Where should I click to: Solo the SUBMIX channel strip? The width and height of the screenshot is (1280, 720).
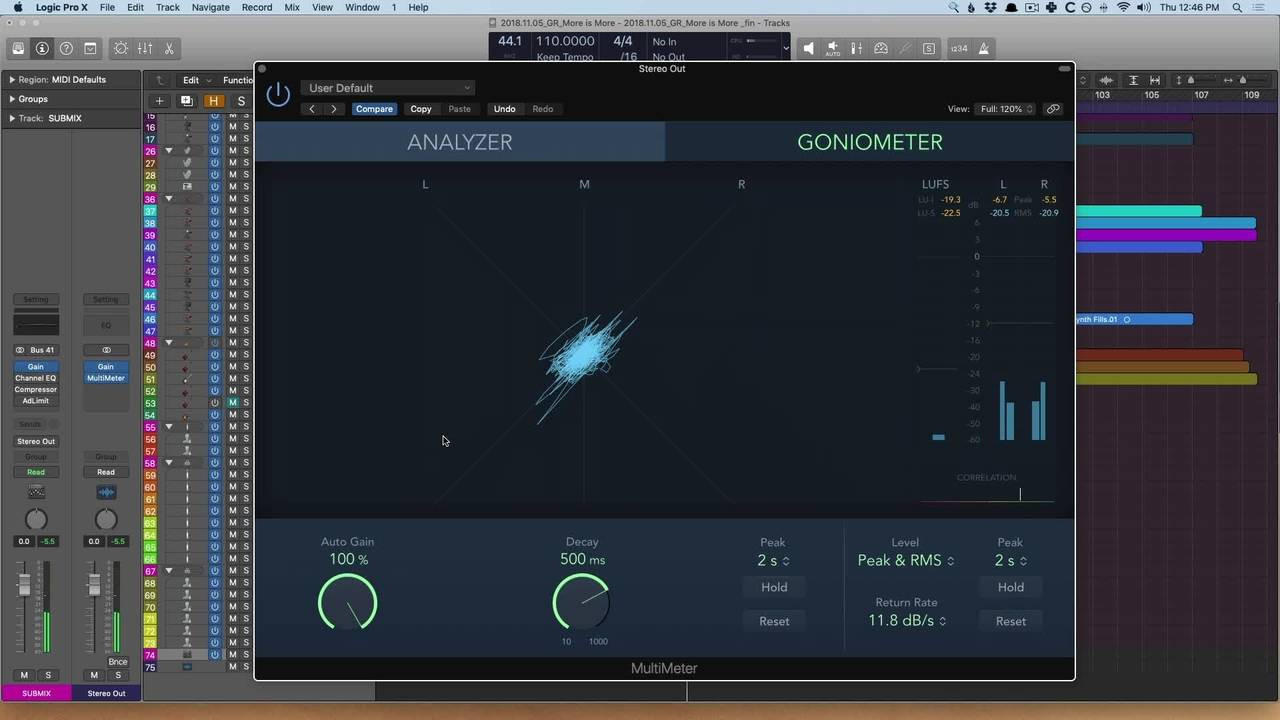click(47, 675)
